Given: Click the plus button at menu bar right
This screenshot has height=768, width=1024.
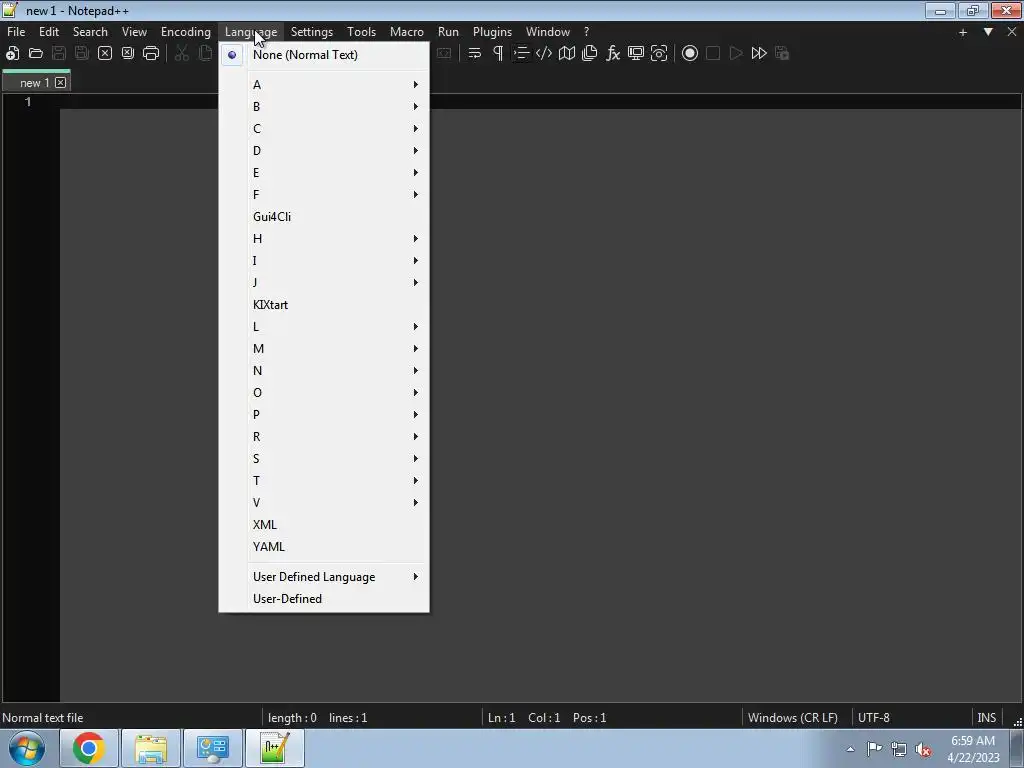Looking at the screenshot, I should coord(963,32).
